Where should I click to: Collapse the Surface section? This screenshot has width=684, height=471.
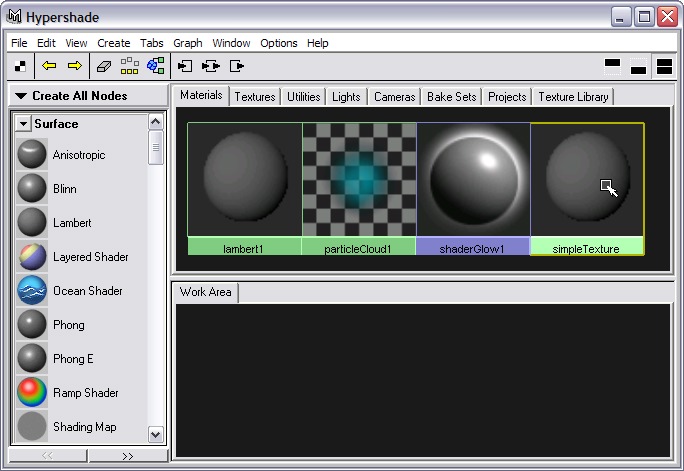tap(24, 124)
